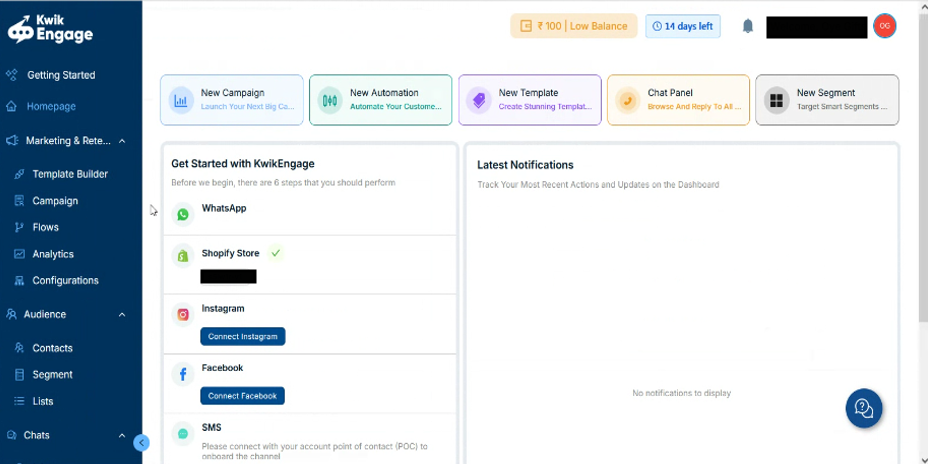Screen dimensions: 928x464
Task: Collapse the Audience section chevron
Action: pos(122,314)
